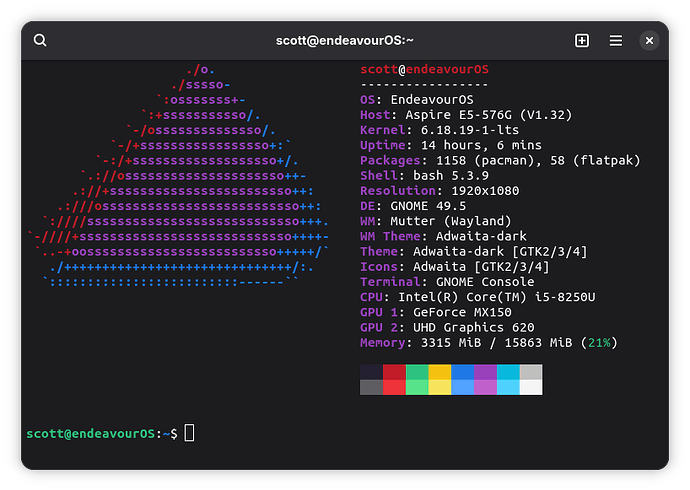Click the terminal cursor block at the prompt
The width and height of the screenshot is (690, 490).
189,433
